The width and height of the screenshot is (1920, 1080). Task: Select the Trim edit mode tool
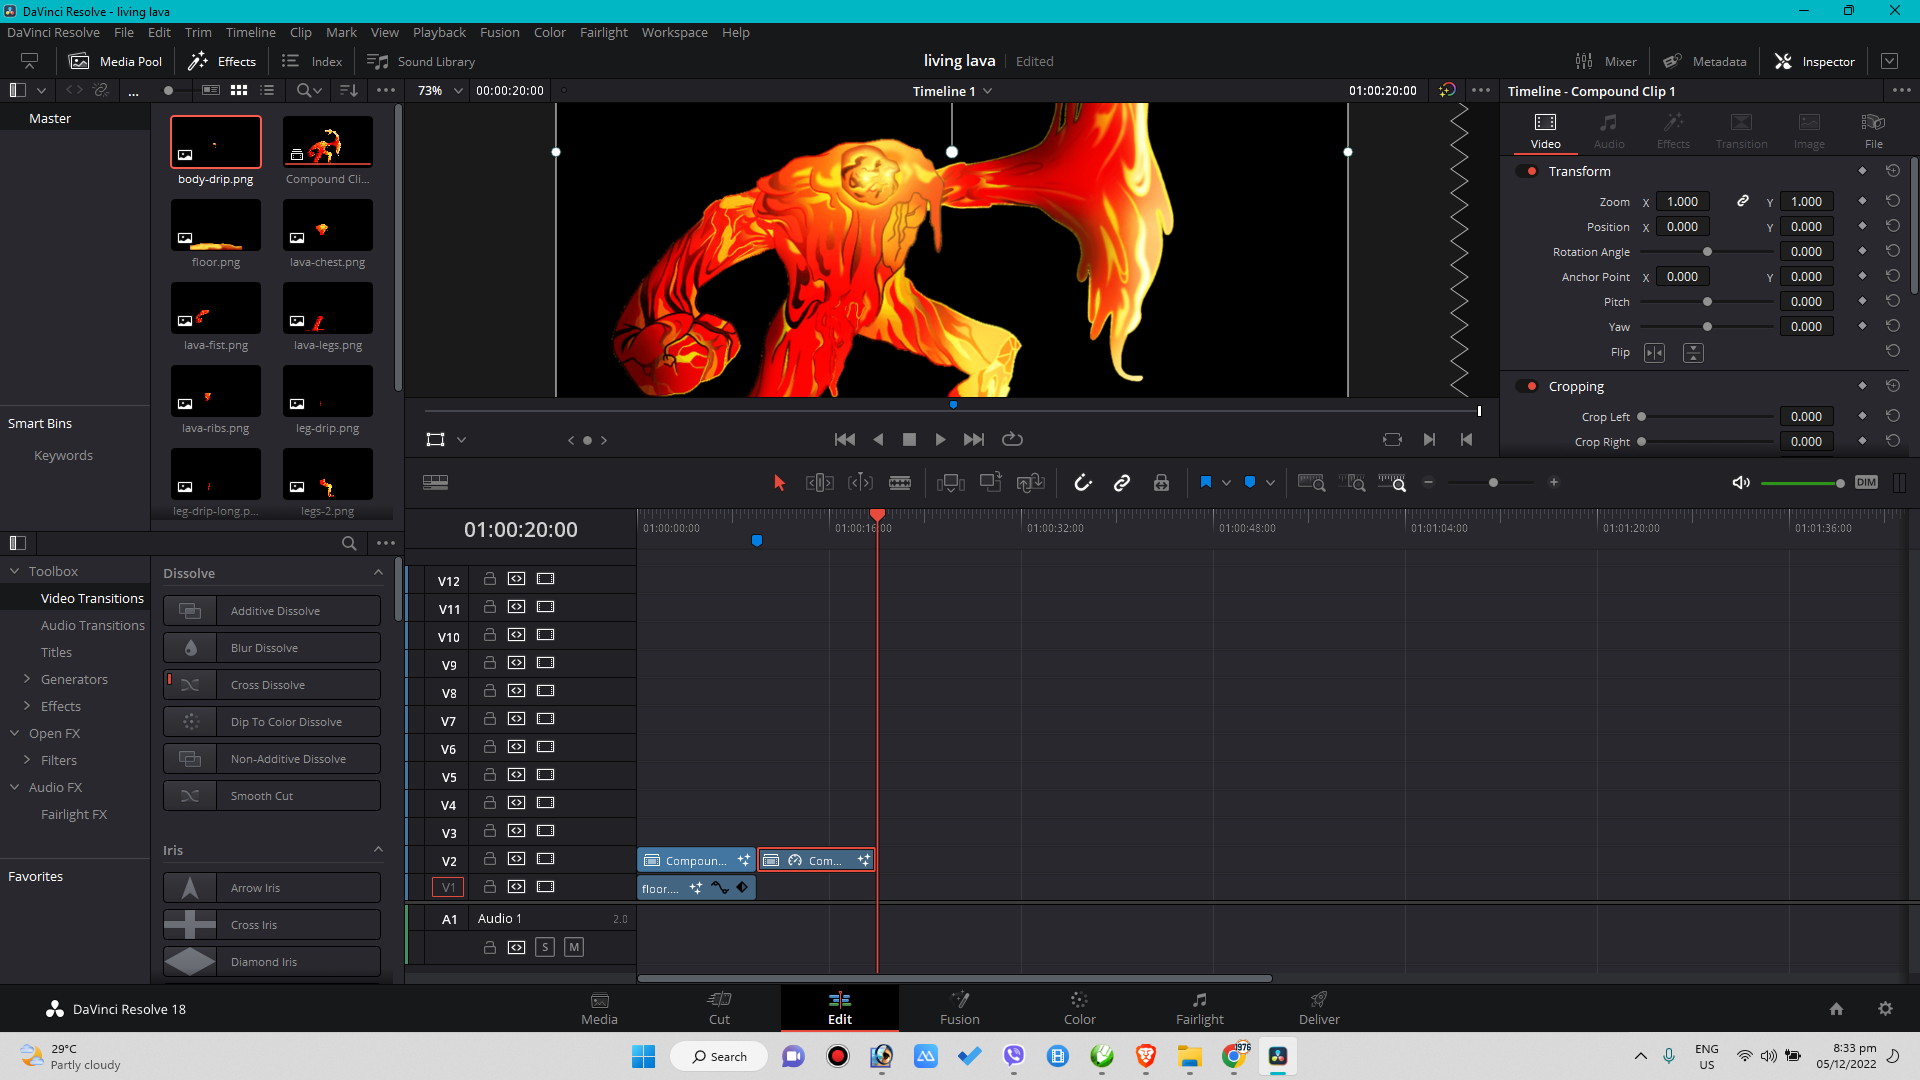(x=819, y=483)
